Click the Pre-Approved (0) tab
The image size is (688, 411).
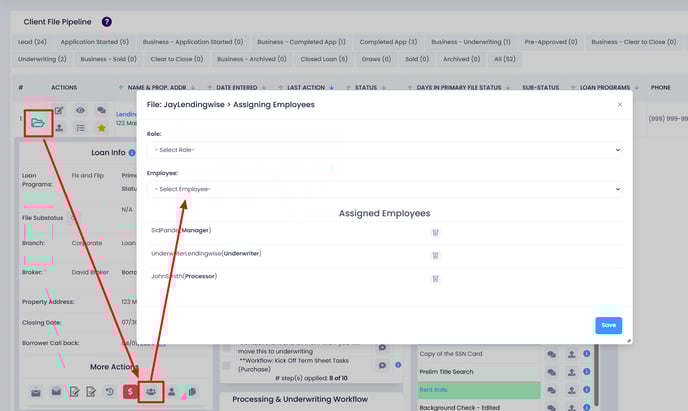551,42
